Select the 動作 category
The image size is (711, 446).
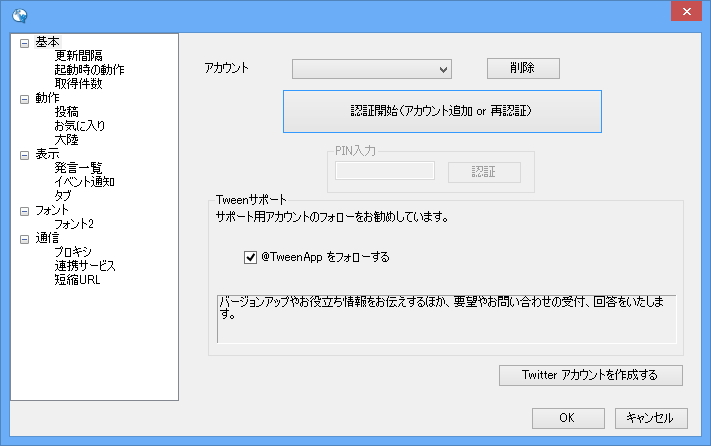48,98
